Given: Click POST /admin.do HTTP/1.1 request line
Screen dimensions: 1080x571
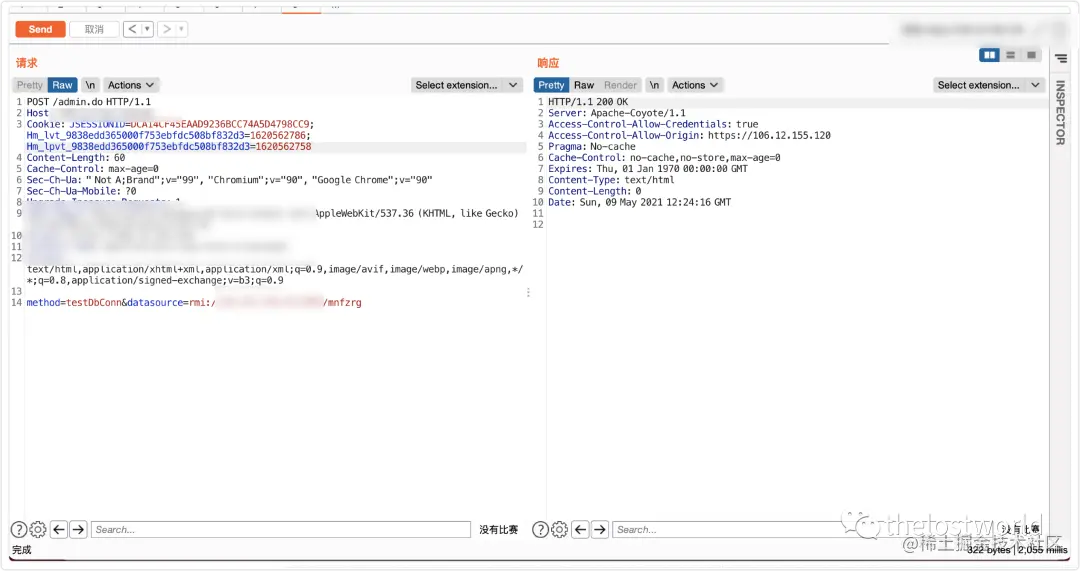Looking at the screenshot, I should (x=89, y=102).
